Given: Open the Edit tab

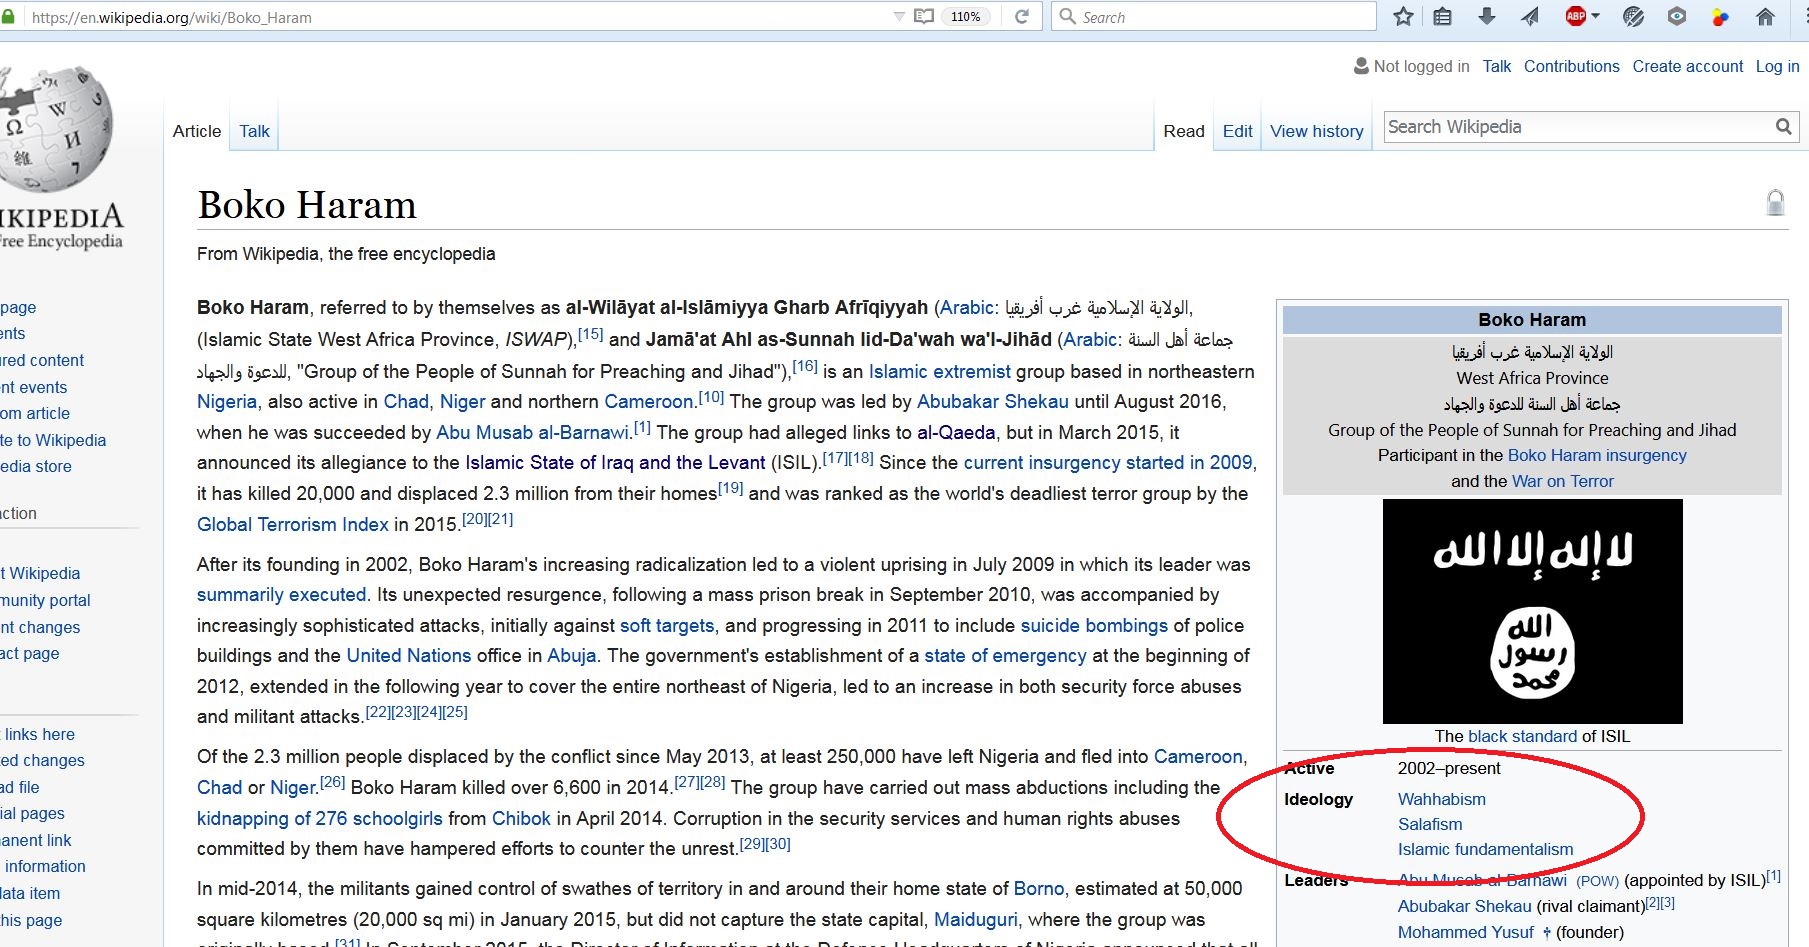Looking at the screenshot, I should 1237,131.
